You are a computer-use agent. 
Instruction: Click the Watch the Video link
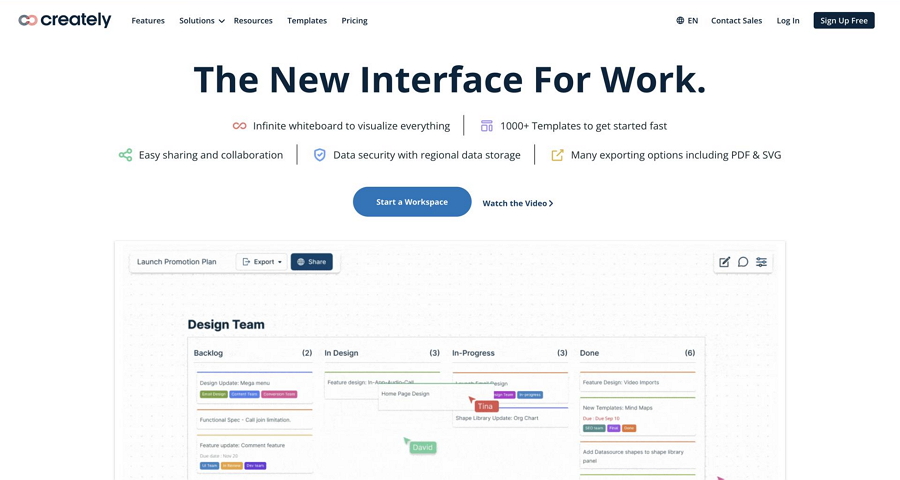click(x=517, y=203)
